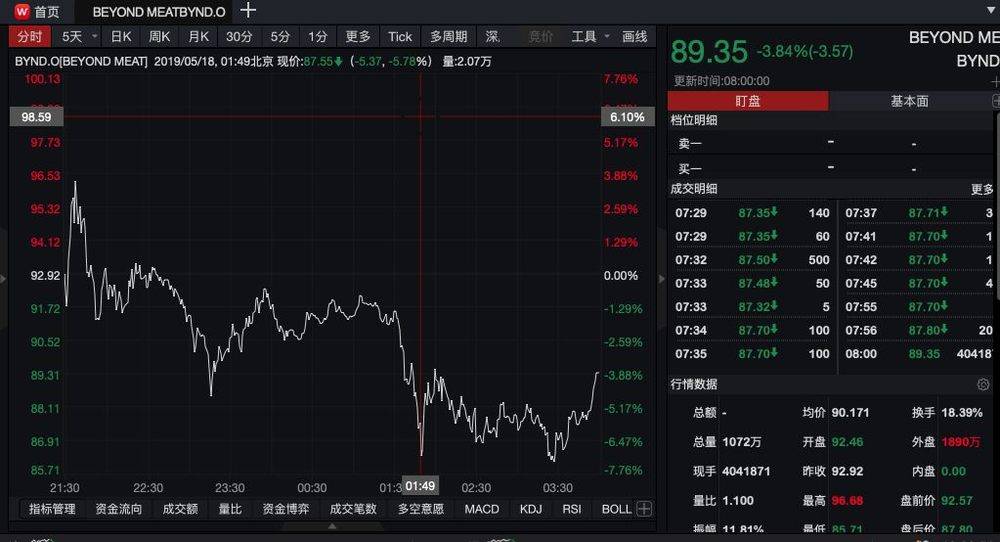The height and width of the screenshot is (542, 1000).
Task: Select the 5分 interval
Action: 280,36
